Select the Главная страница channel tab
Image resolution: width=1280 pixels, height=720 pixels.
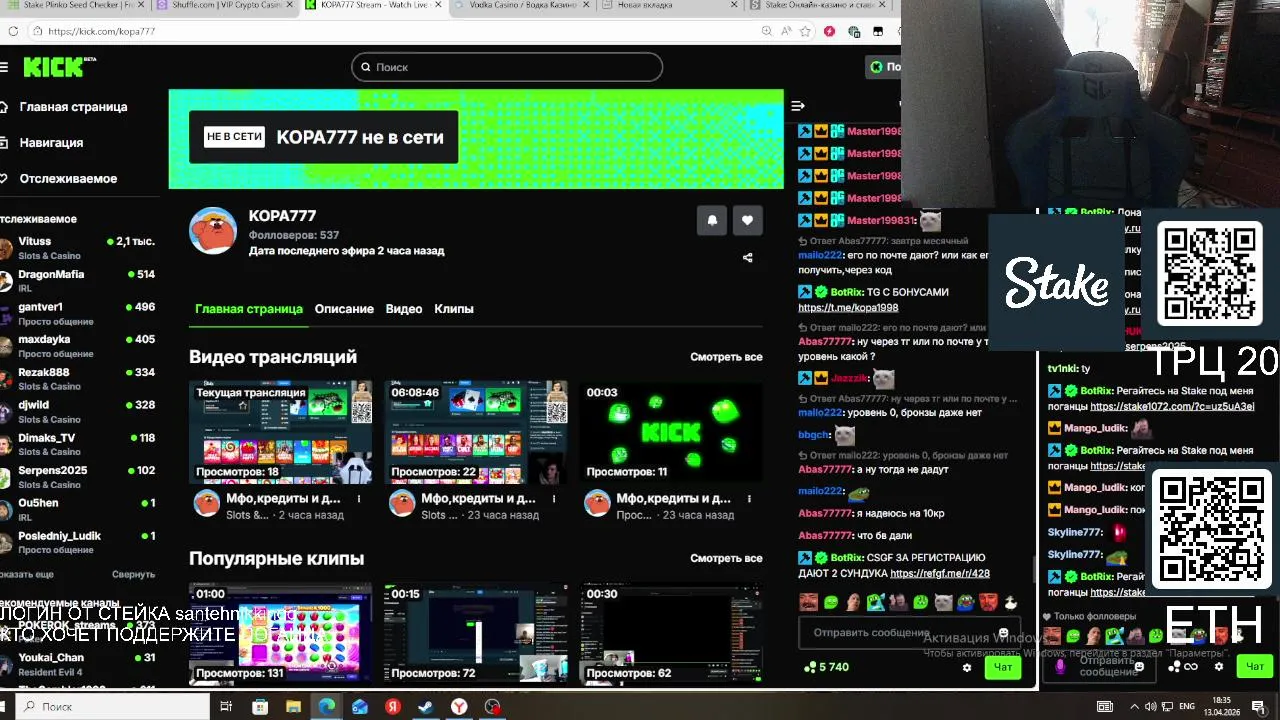click(x=249, y=309)
